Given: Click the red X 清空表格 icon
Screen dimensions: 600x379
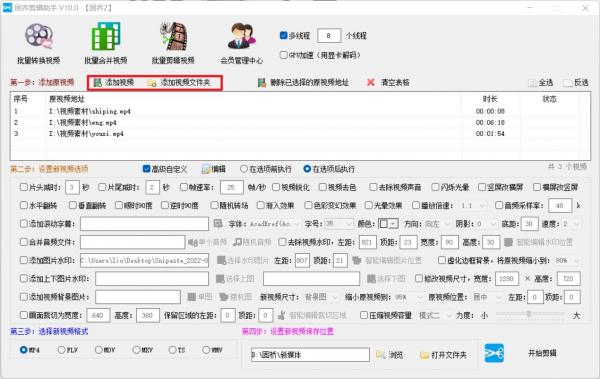Looking at the screenshot, I should [x=370, y=82].
